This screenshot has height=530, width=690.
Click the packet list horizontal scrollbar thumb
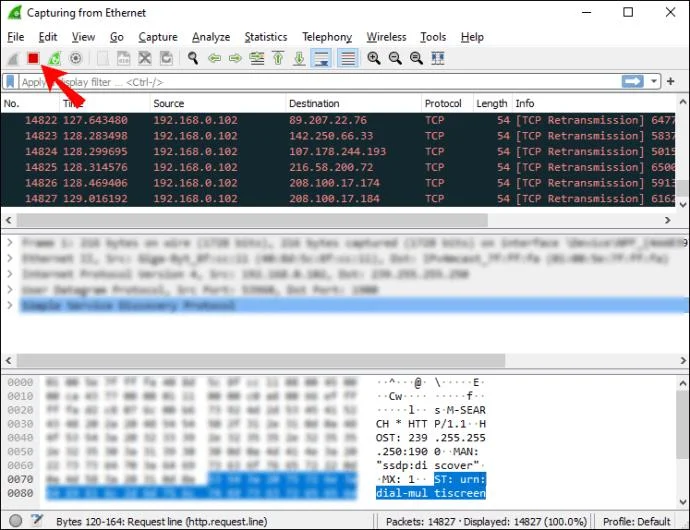(252, 220)
